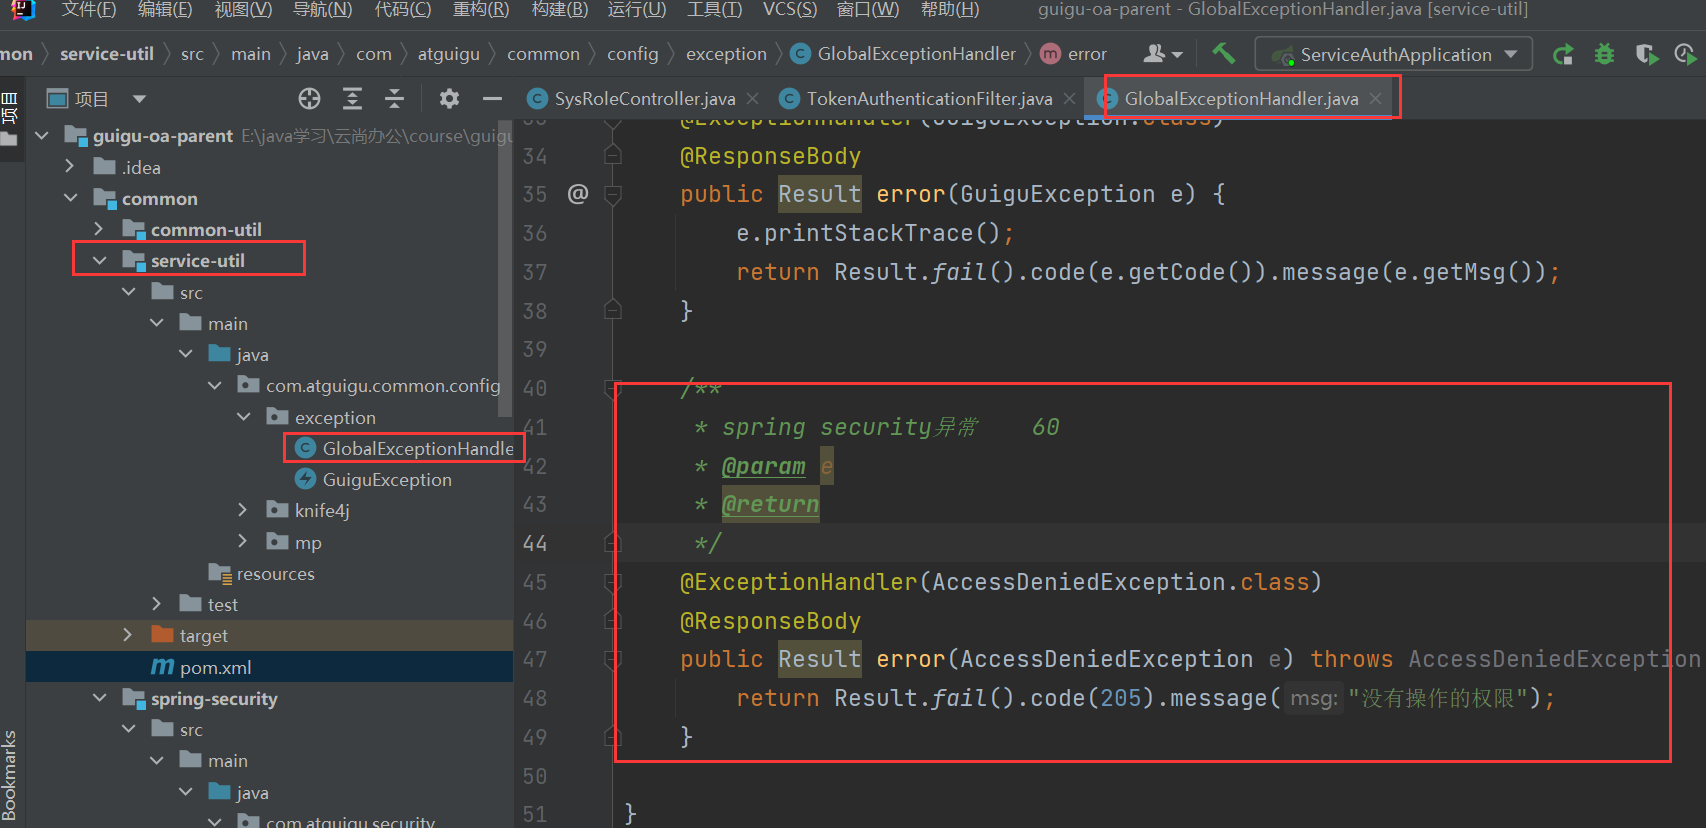
Task: Open project panel settings gear
Action: 449,98
